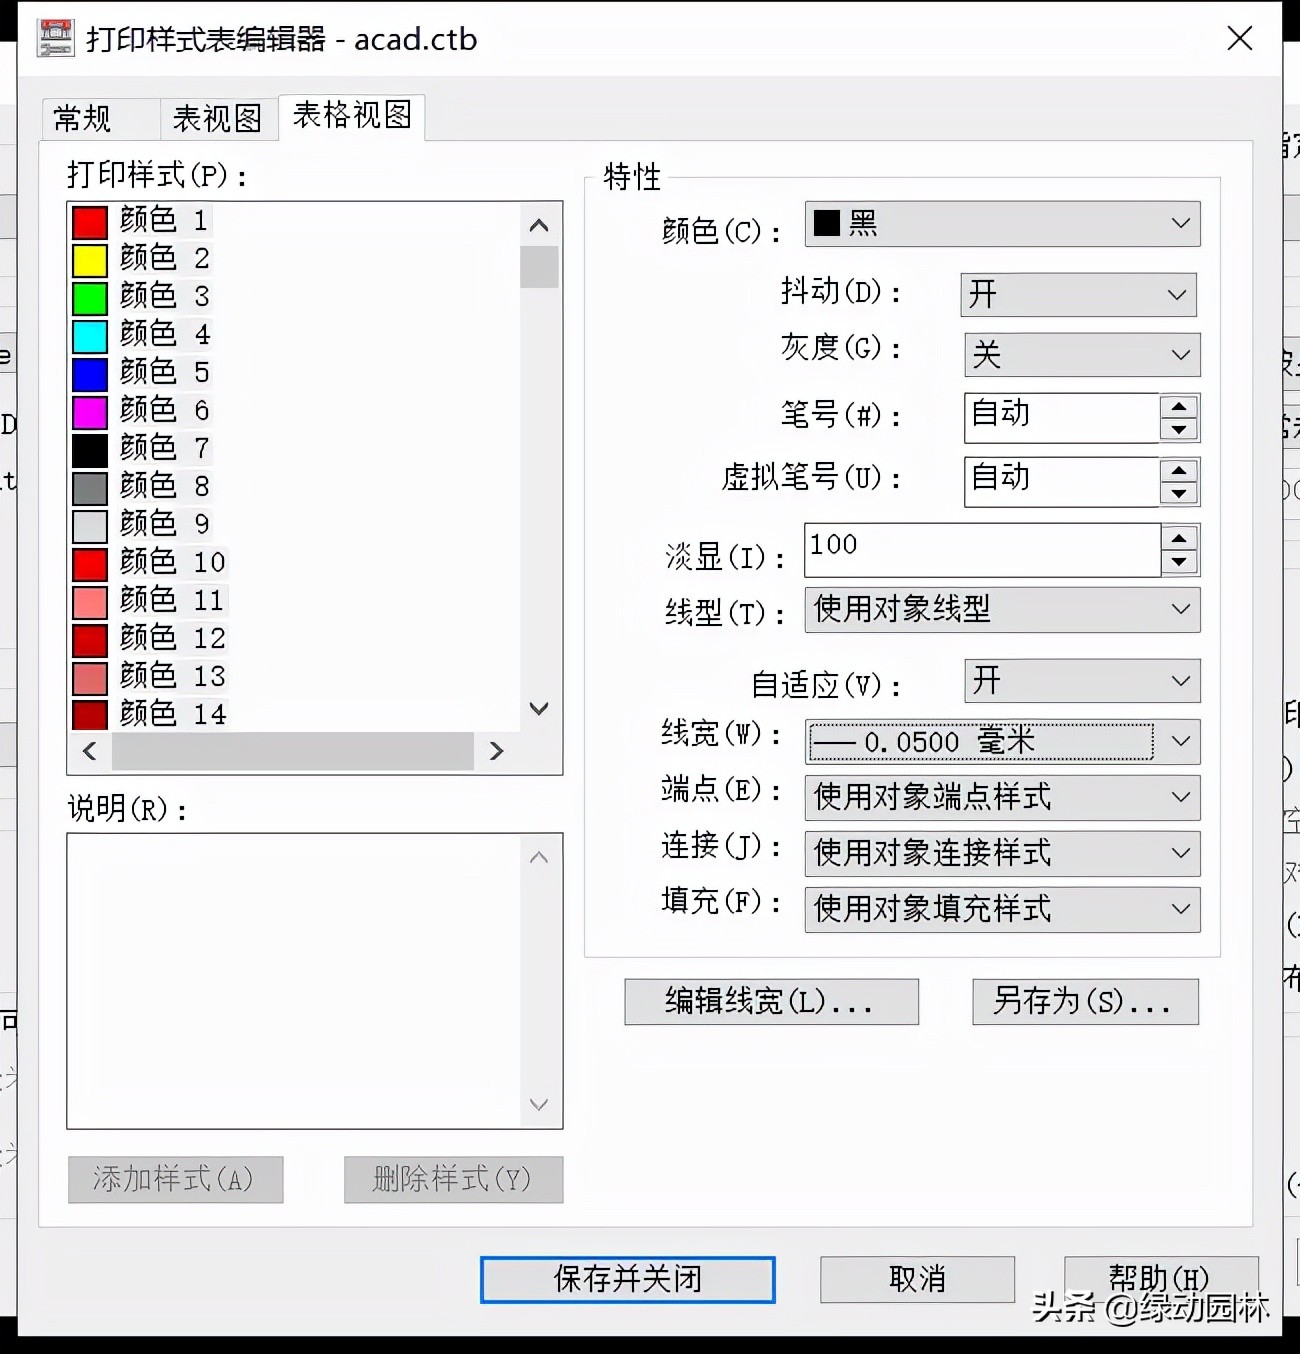The width and height of the screenshot is (1300, 1354).
Task: Click the 编辑线宽(L) button
Action: 771,1001
